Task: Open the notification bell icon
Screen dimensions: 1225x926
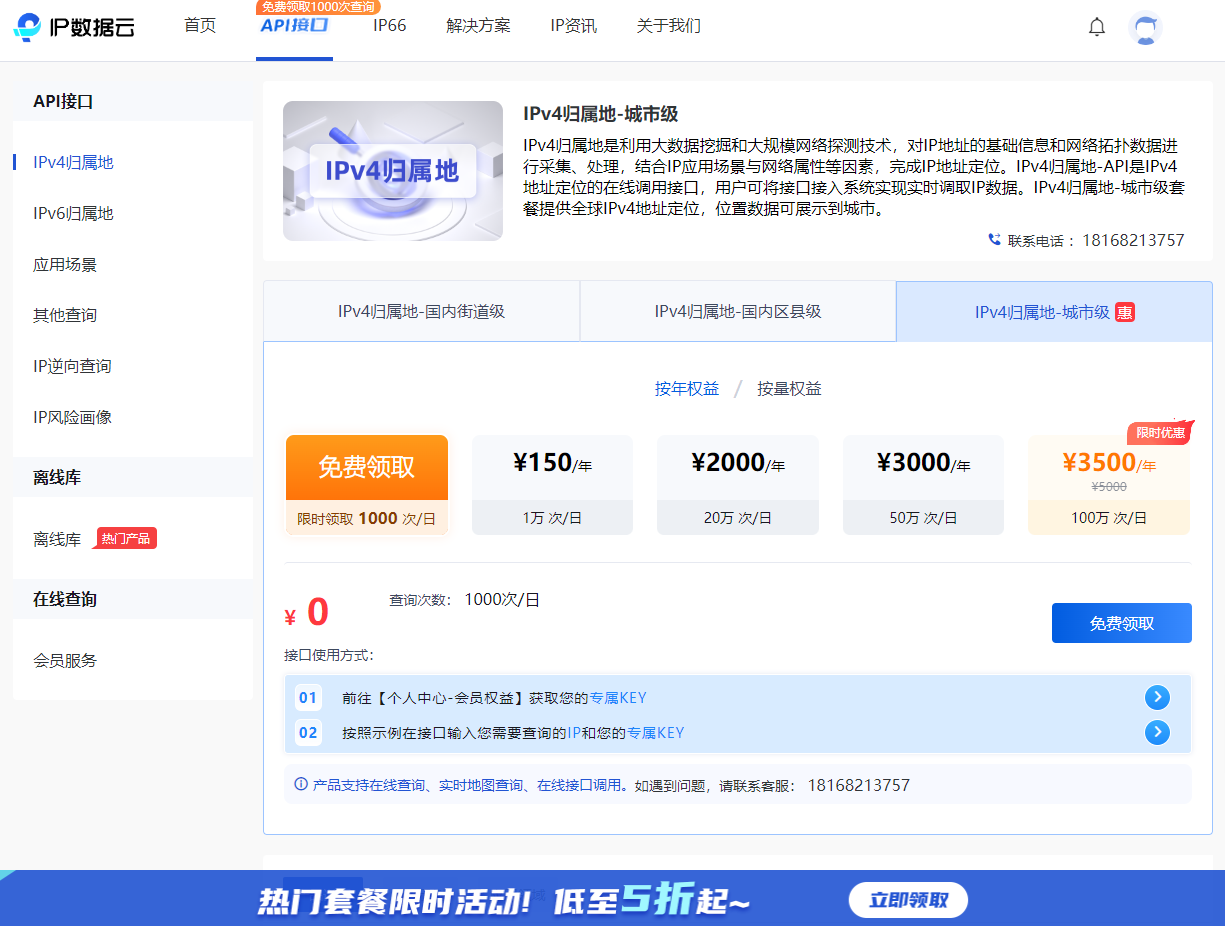Action: coord(1097,27)
